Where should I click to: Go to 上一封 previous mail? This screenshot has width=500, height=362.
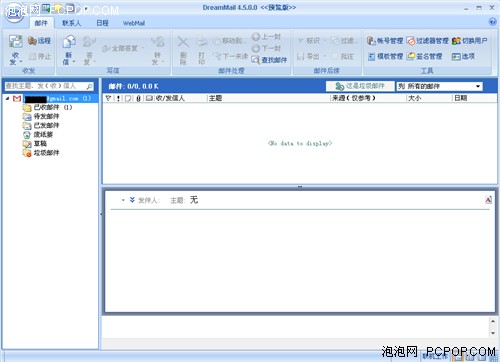click(267, 37)
